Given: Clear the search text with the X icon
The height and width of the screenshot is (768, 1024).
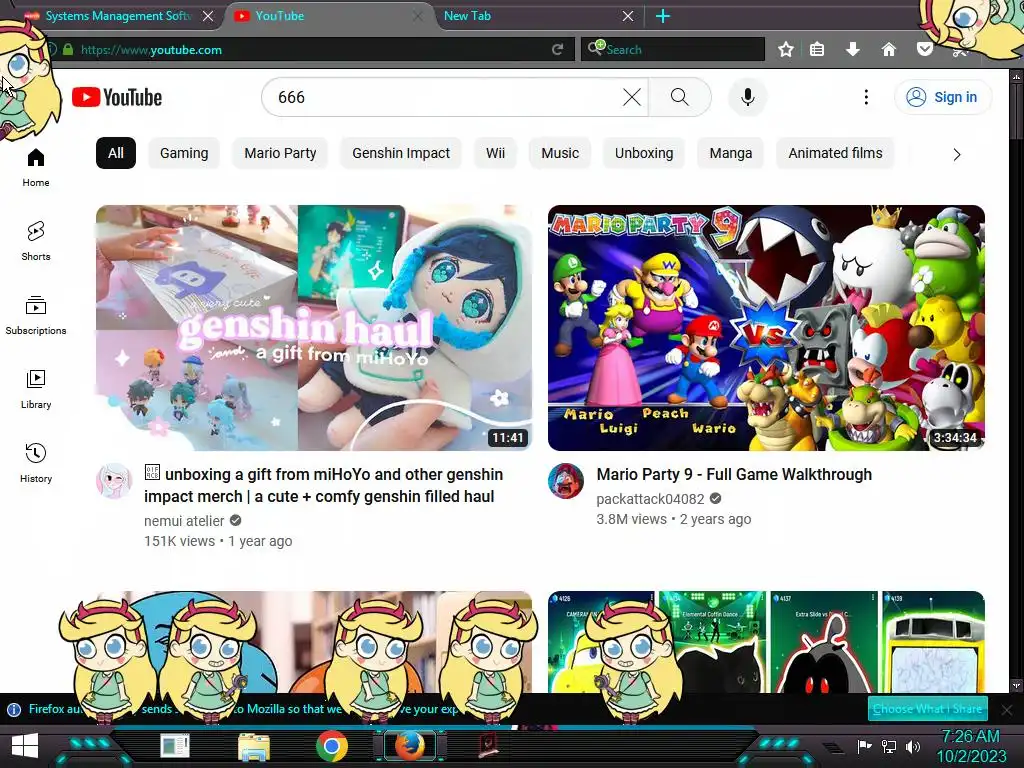Looking at the screenshot, I should point(632,97).
